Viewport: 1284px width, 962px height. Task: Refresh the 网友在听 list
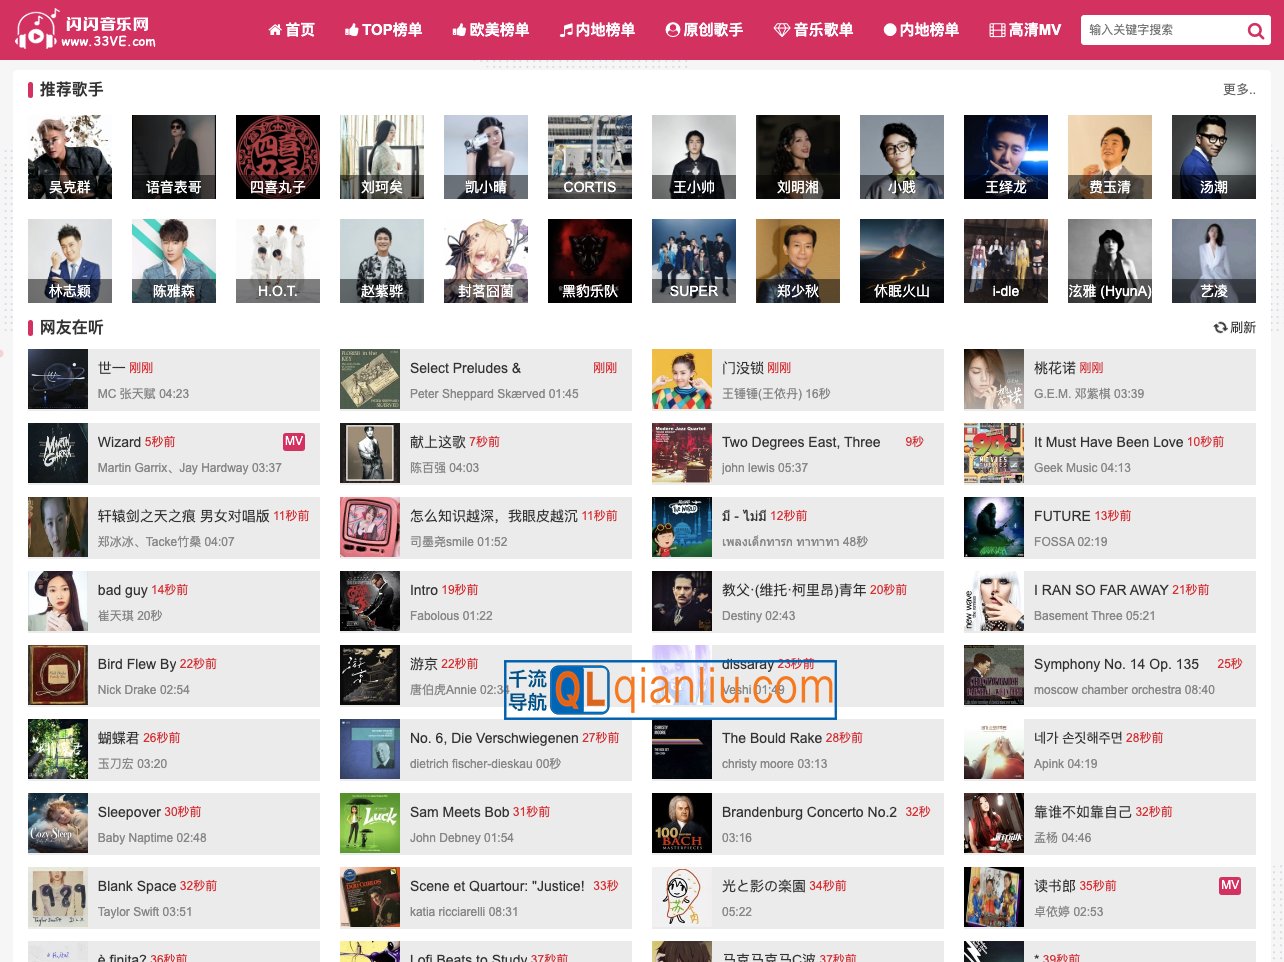click(1234, 328)
